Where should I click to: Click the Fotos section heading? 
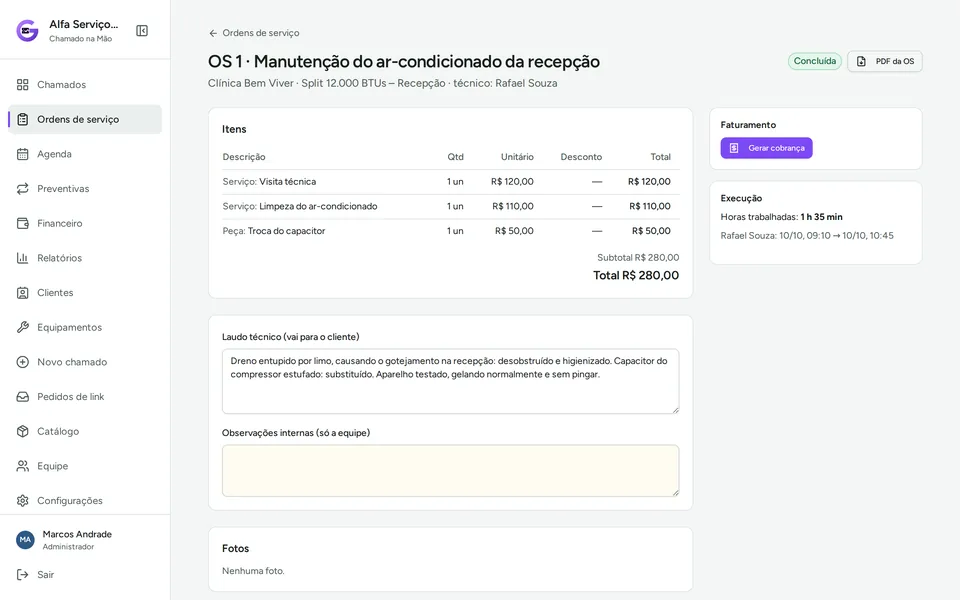[x=236, y=549]
